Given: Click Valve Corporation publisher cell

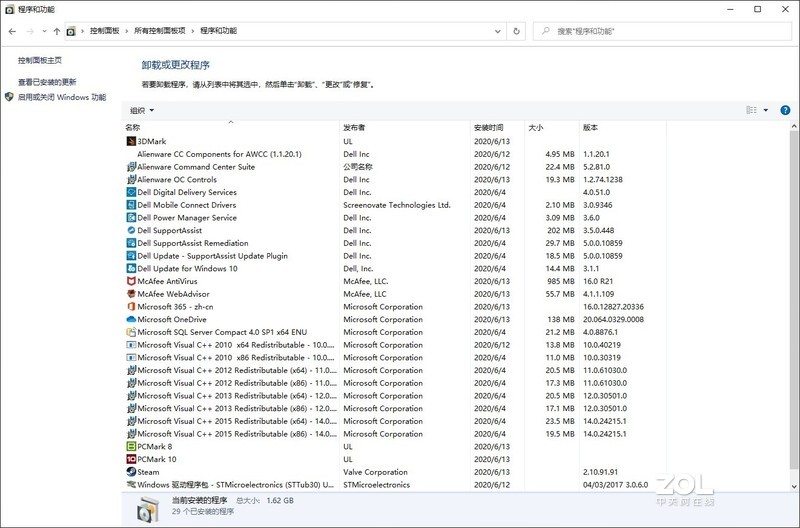Looking at the screenshot, I should pyautogui.click(x=376, y=472).
